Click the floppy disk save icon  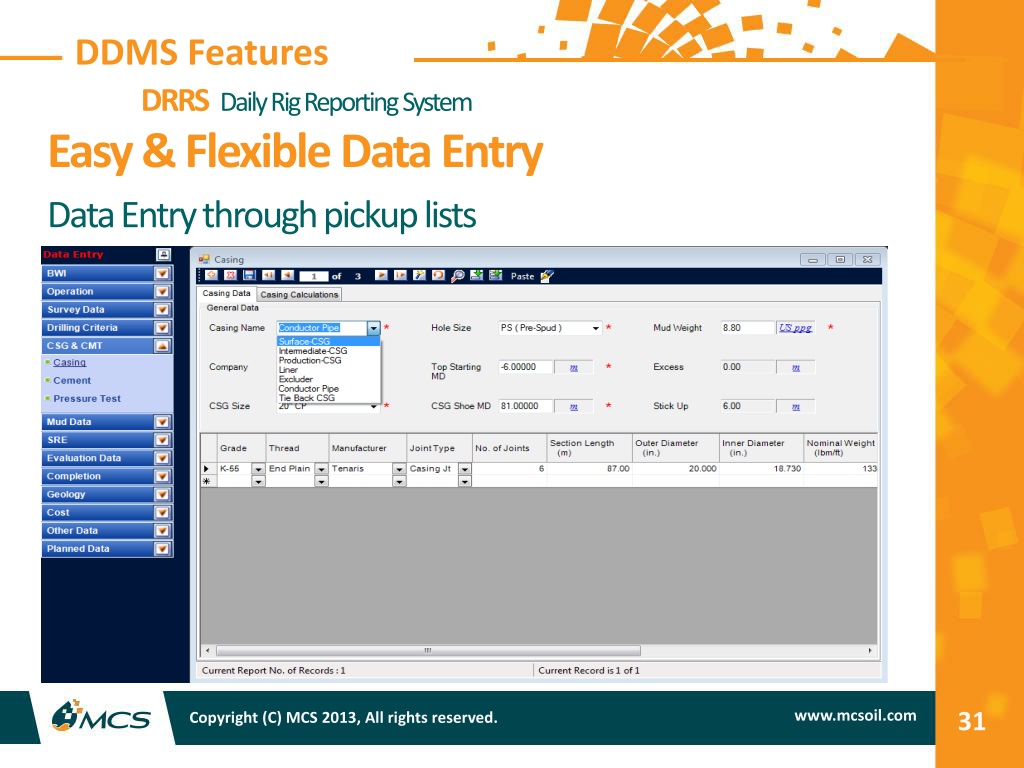(249, 276)
